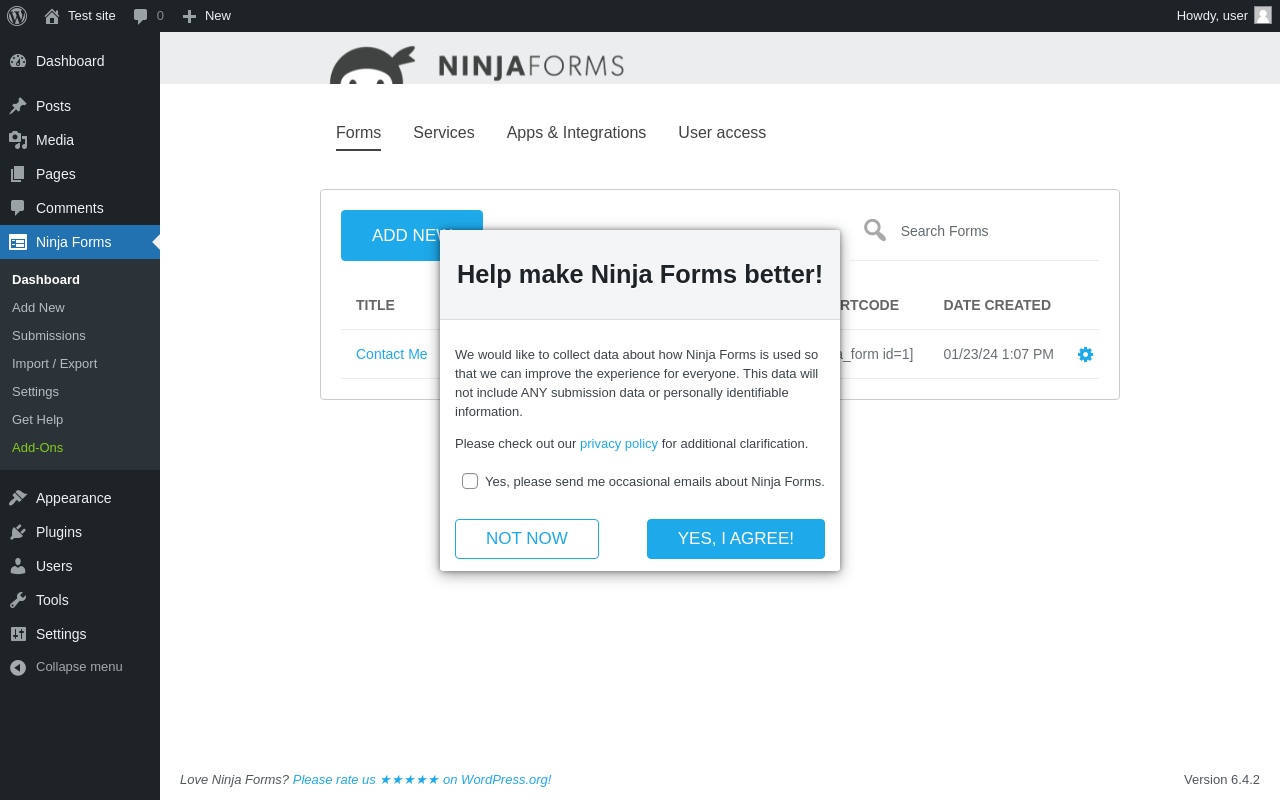Click the Comments speech bubble sidebar icon
The image size is (1280, 800).
(18, 208)
